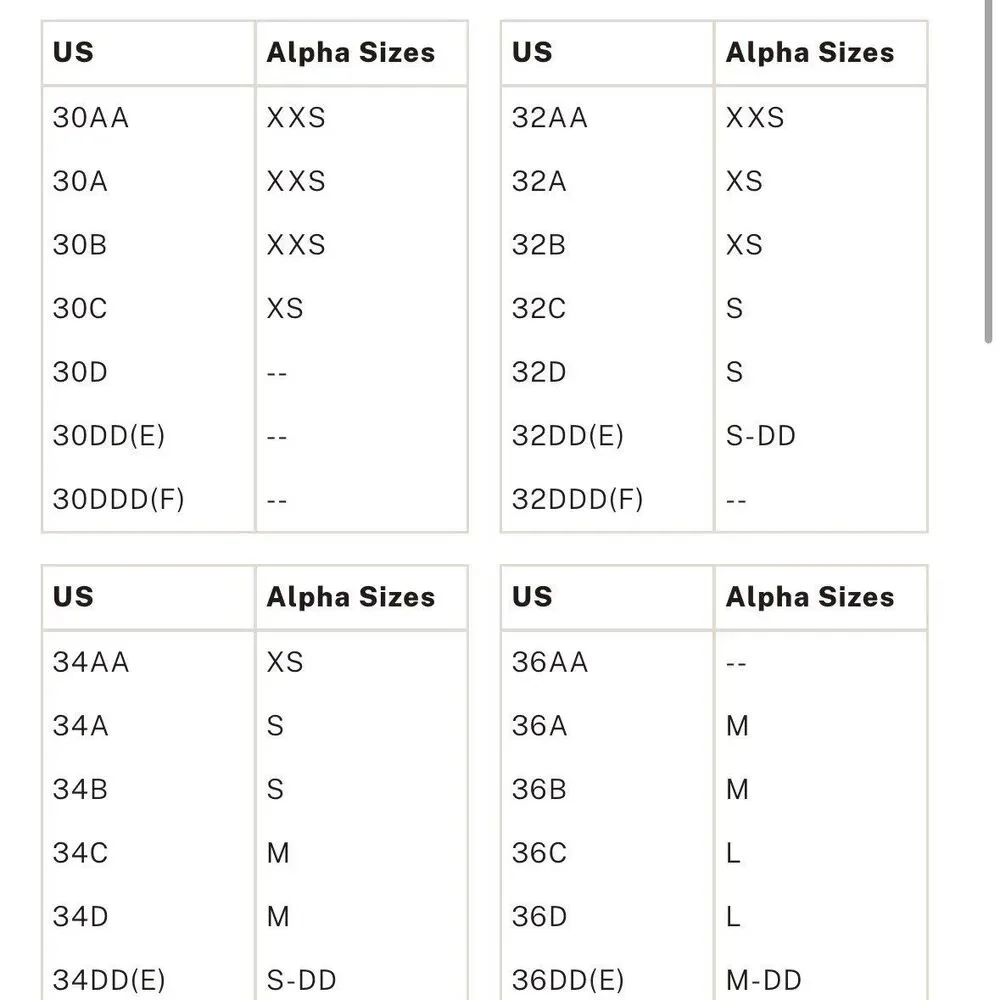This screenshot has width=1000, height=1000.
Task: Click the Alpha Sizes header in the 30 table
Action: click(351, 53)
